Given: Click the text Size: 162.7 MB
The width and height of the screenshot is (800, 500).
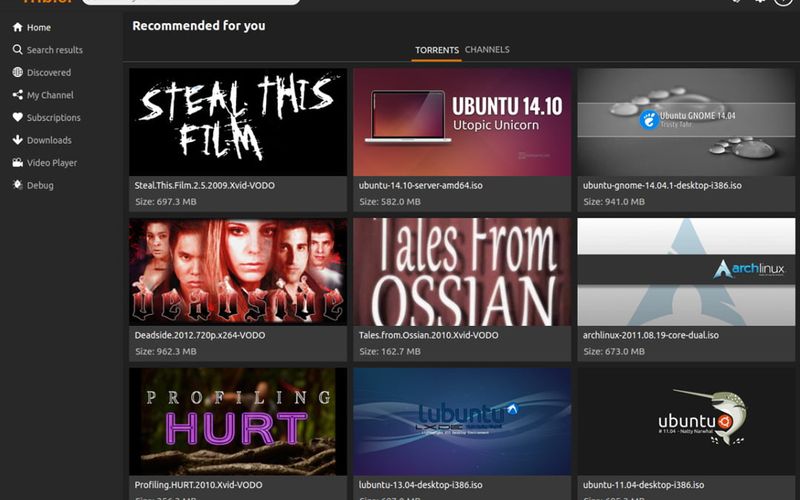Looking at the screenshot, I should tap(390, 352).
